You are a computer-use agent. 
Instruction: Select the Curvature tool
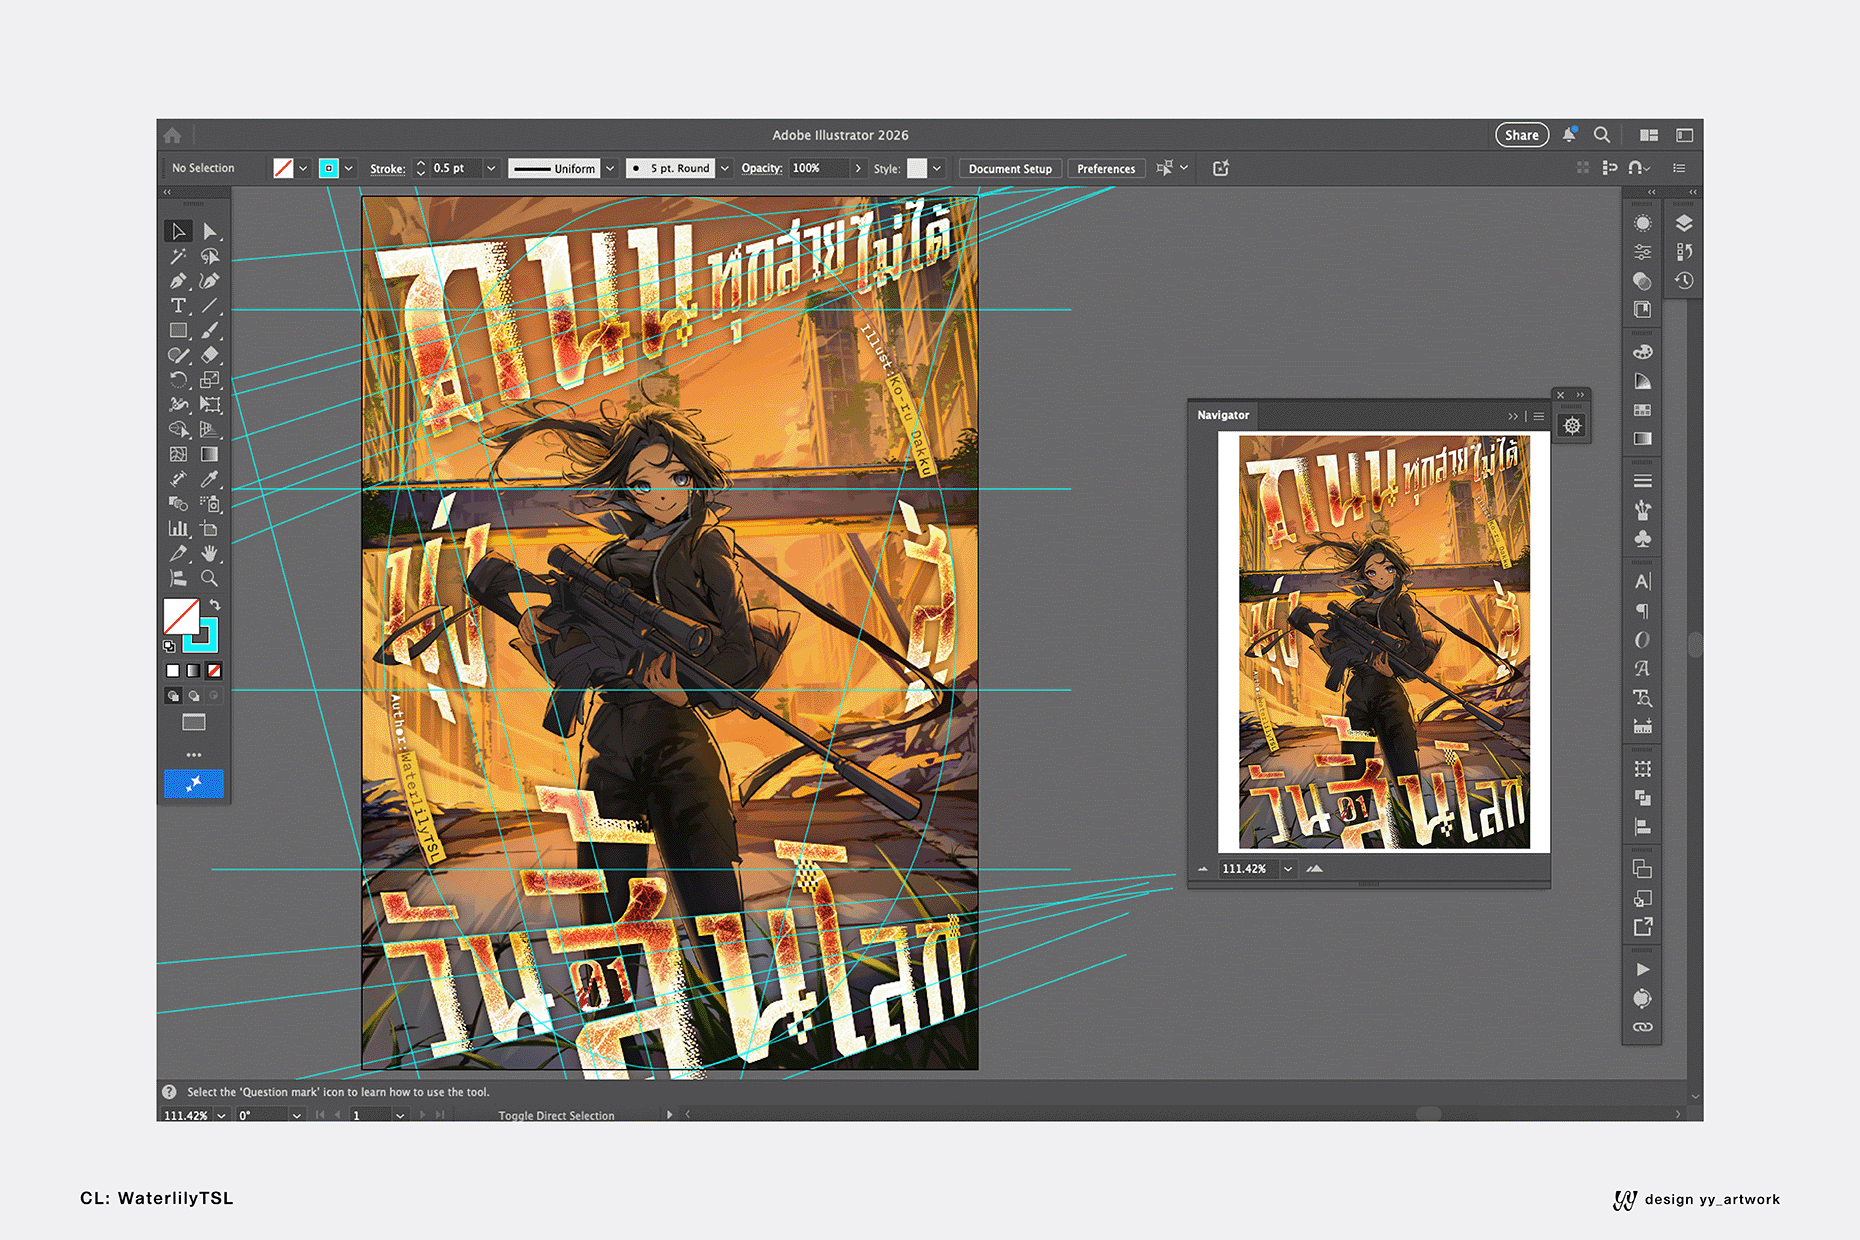pos(209,281)
